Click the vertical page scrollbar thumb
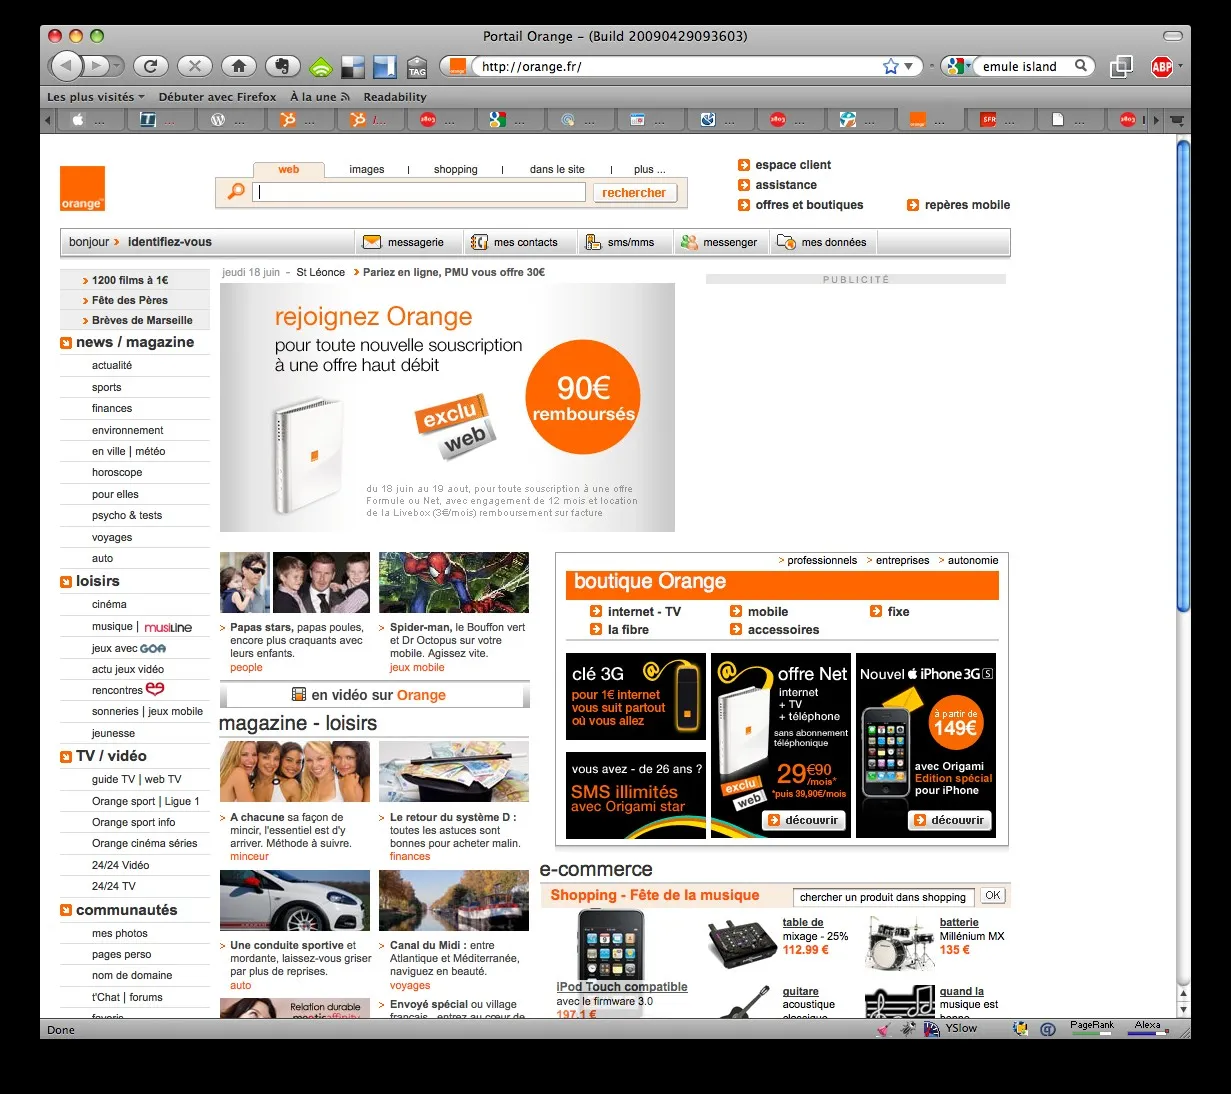The height and width of the screenshot is (1094, 1231). tap(1183, 374)
